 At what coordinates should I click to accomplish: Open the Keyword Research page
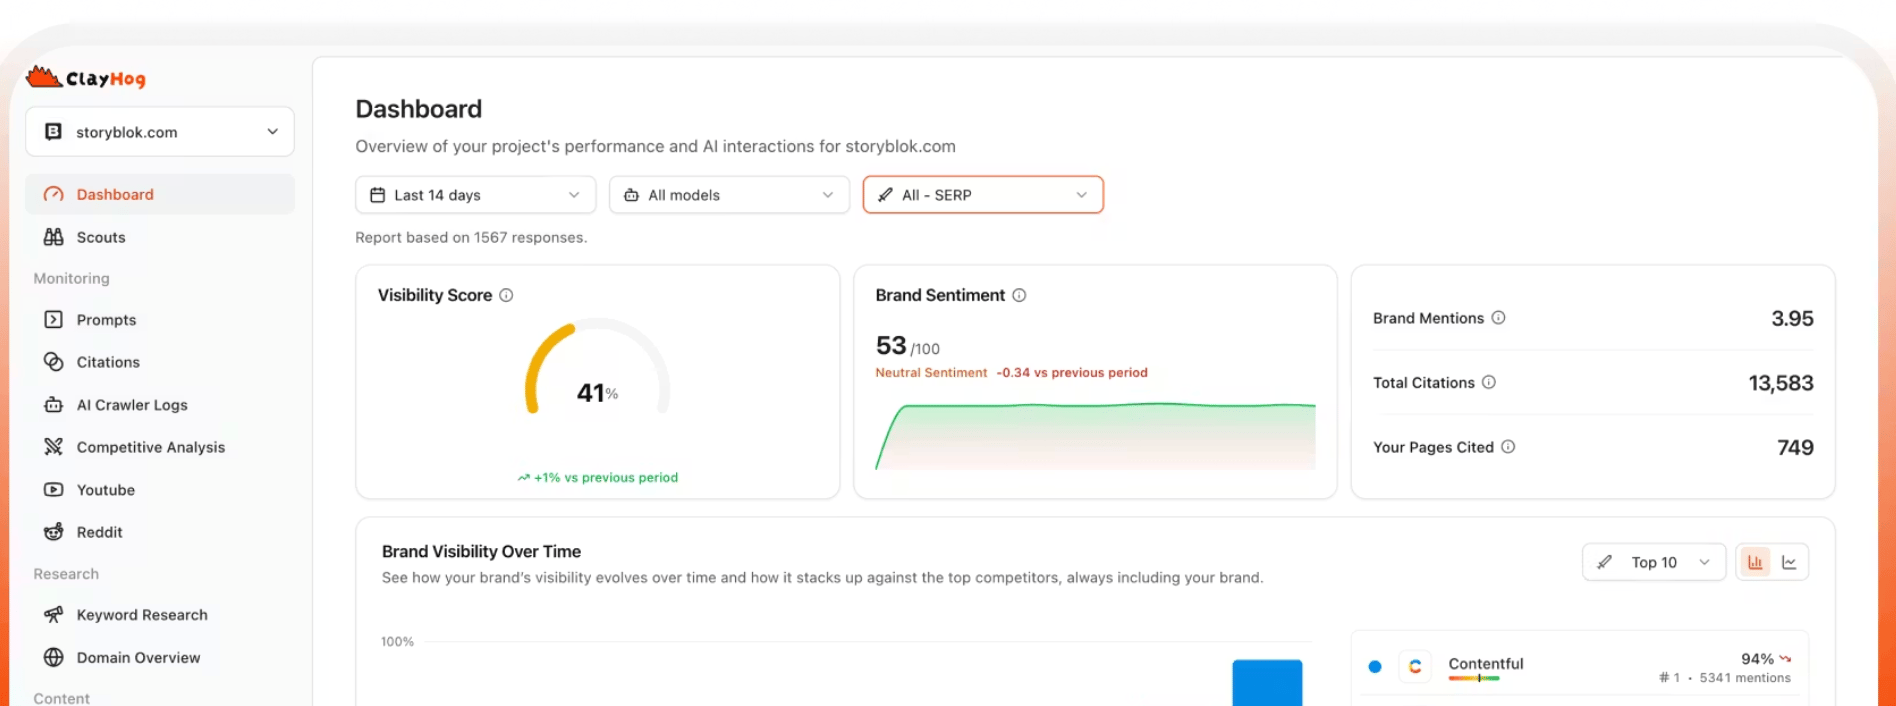click(142, 615)
